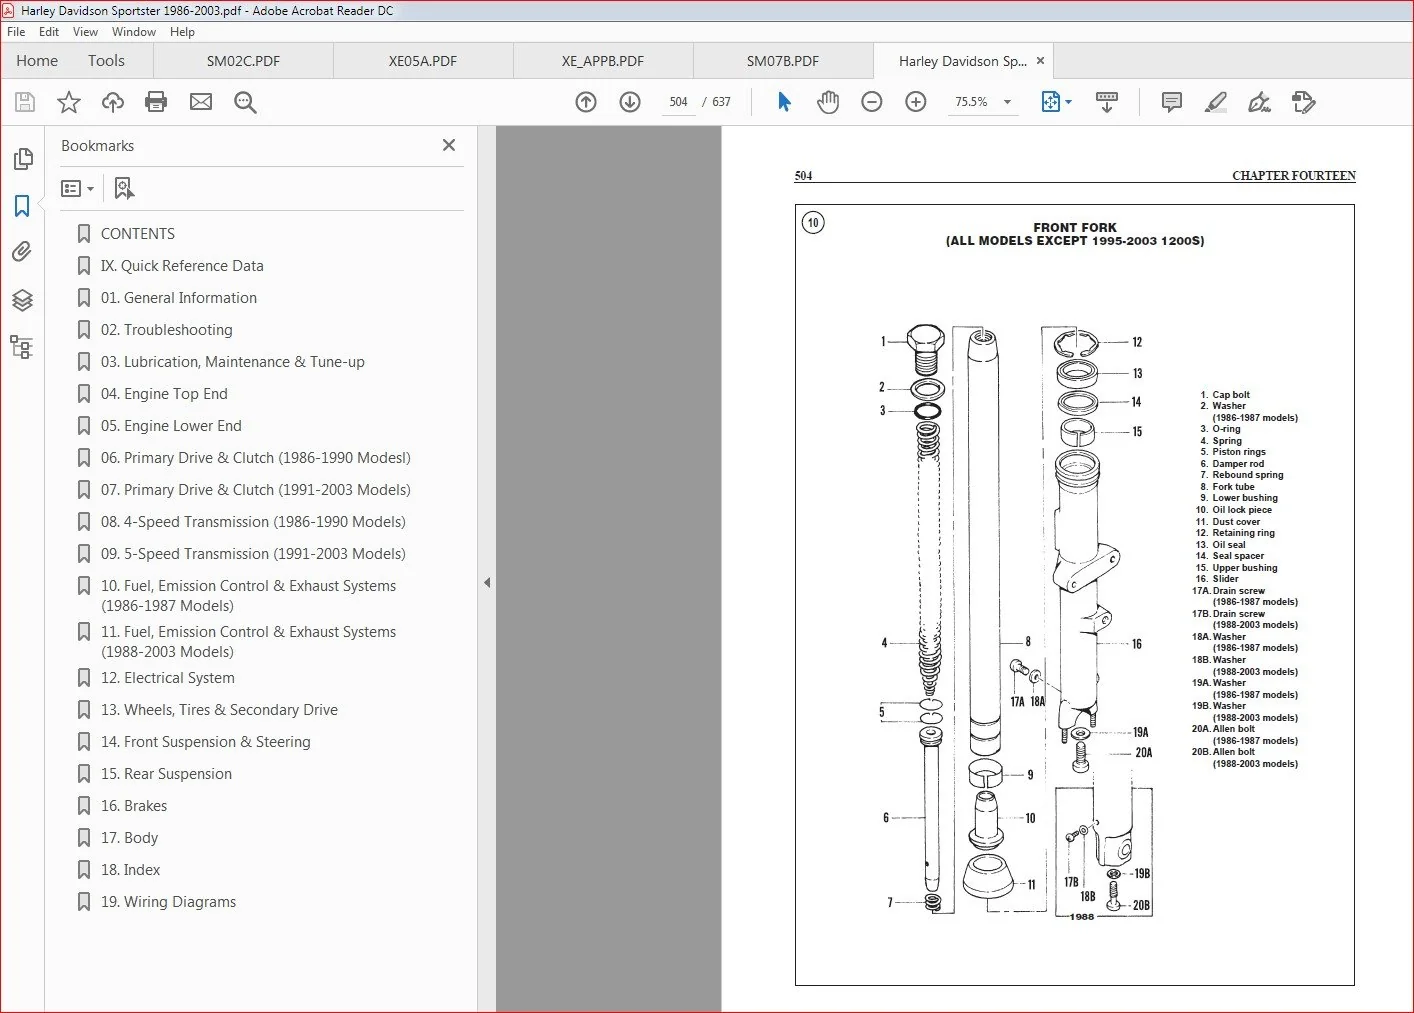Click Find current bookmark icon
This screenshot has width=1414, height=1013.
(124, 188)
